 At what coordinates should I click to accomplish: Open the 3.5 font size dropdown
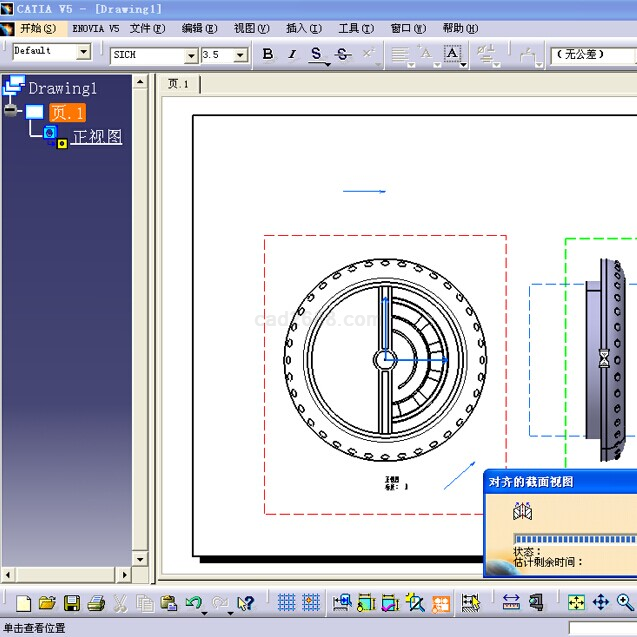241,56
